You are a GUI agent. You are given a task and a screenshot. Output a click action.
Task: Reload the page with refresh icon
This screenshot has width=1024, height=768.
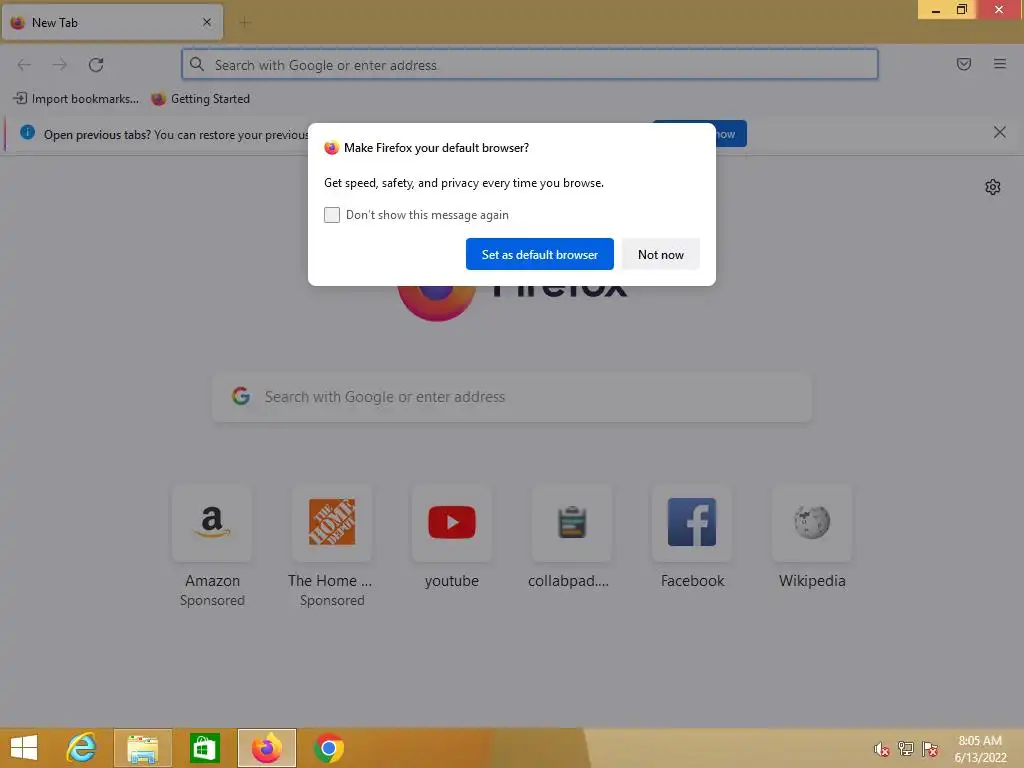click(x=96, y=65)
